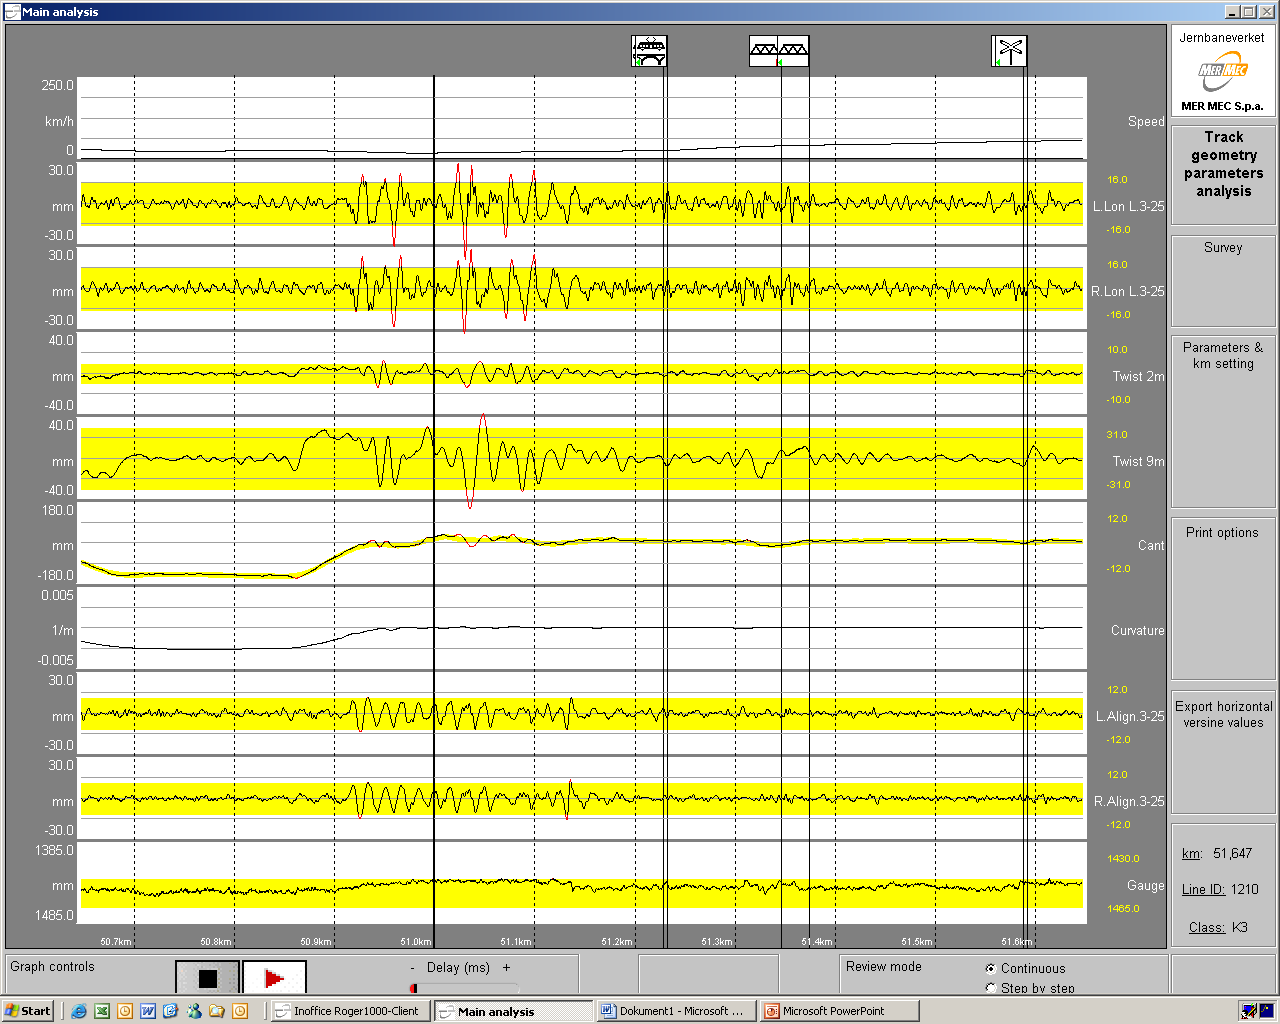This screenshot has width=1280, height=1024.
Task: Launch Excel from quick launch
Action: (x=102, y=1011)
